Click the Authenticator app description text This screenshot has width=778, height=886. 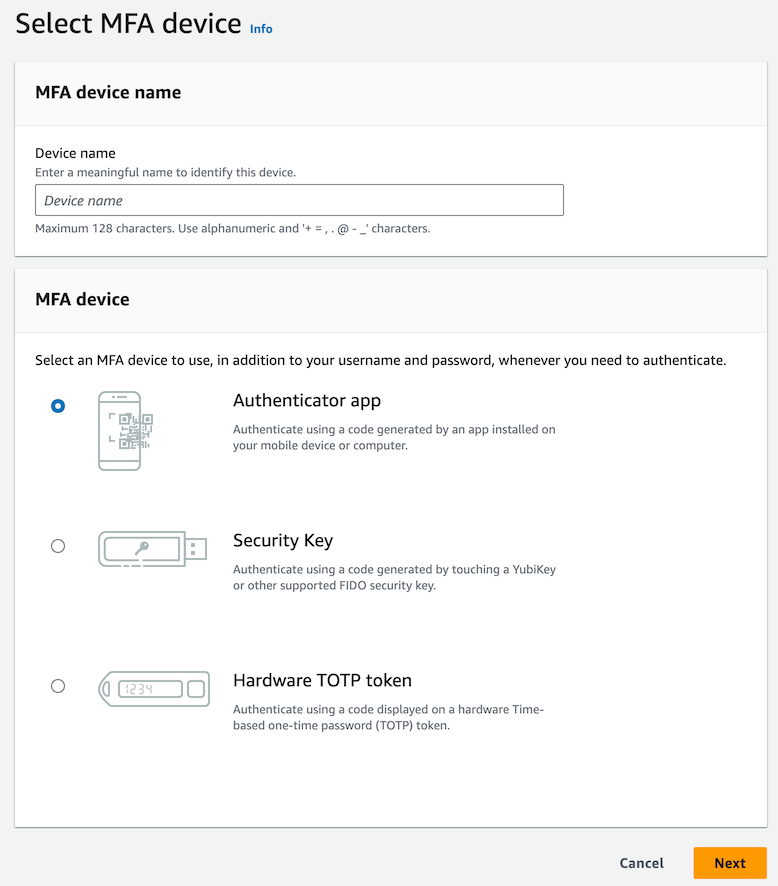click(x=394, y=437)
